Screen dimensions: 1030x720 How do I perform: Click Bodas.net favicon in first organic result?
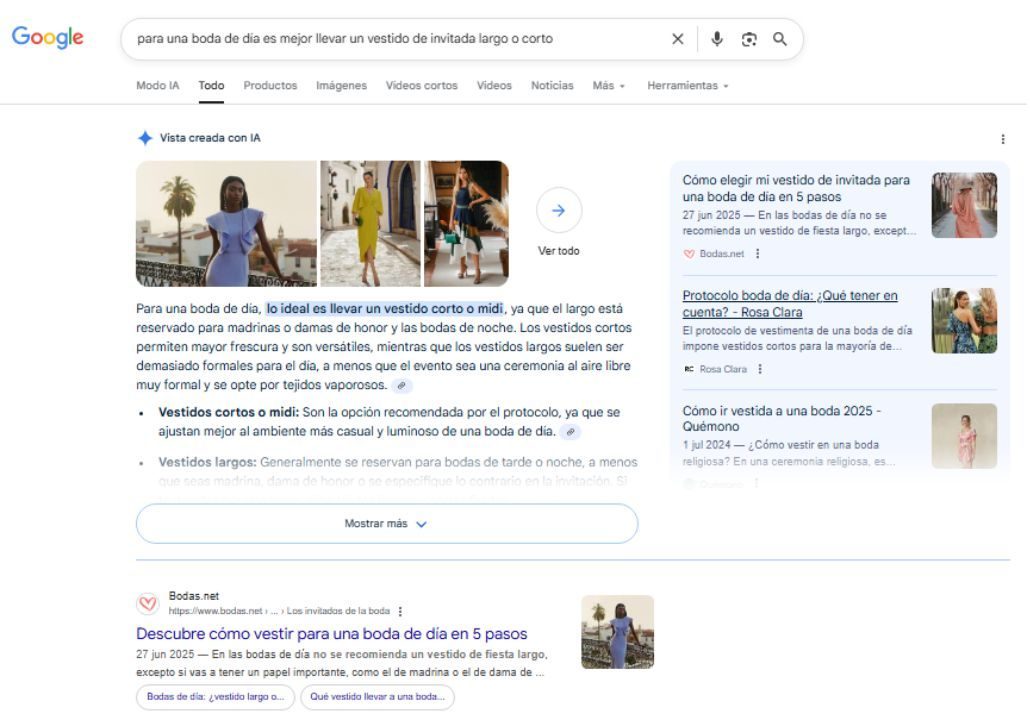pos(148,603)
